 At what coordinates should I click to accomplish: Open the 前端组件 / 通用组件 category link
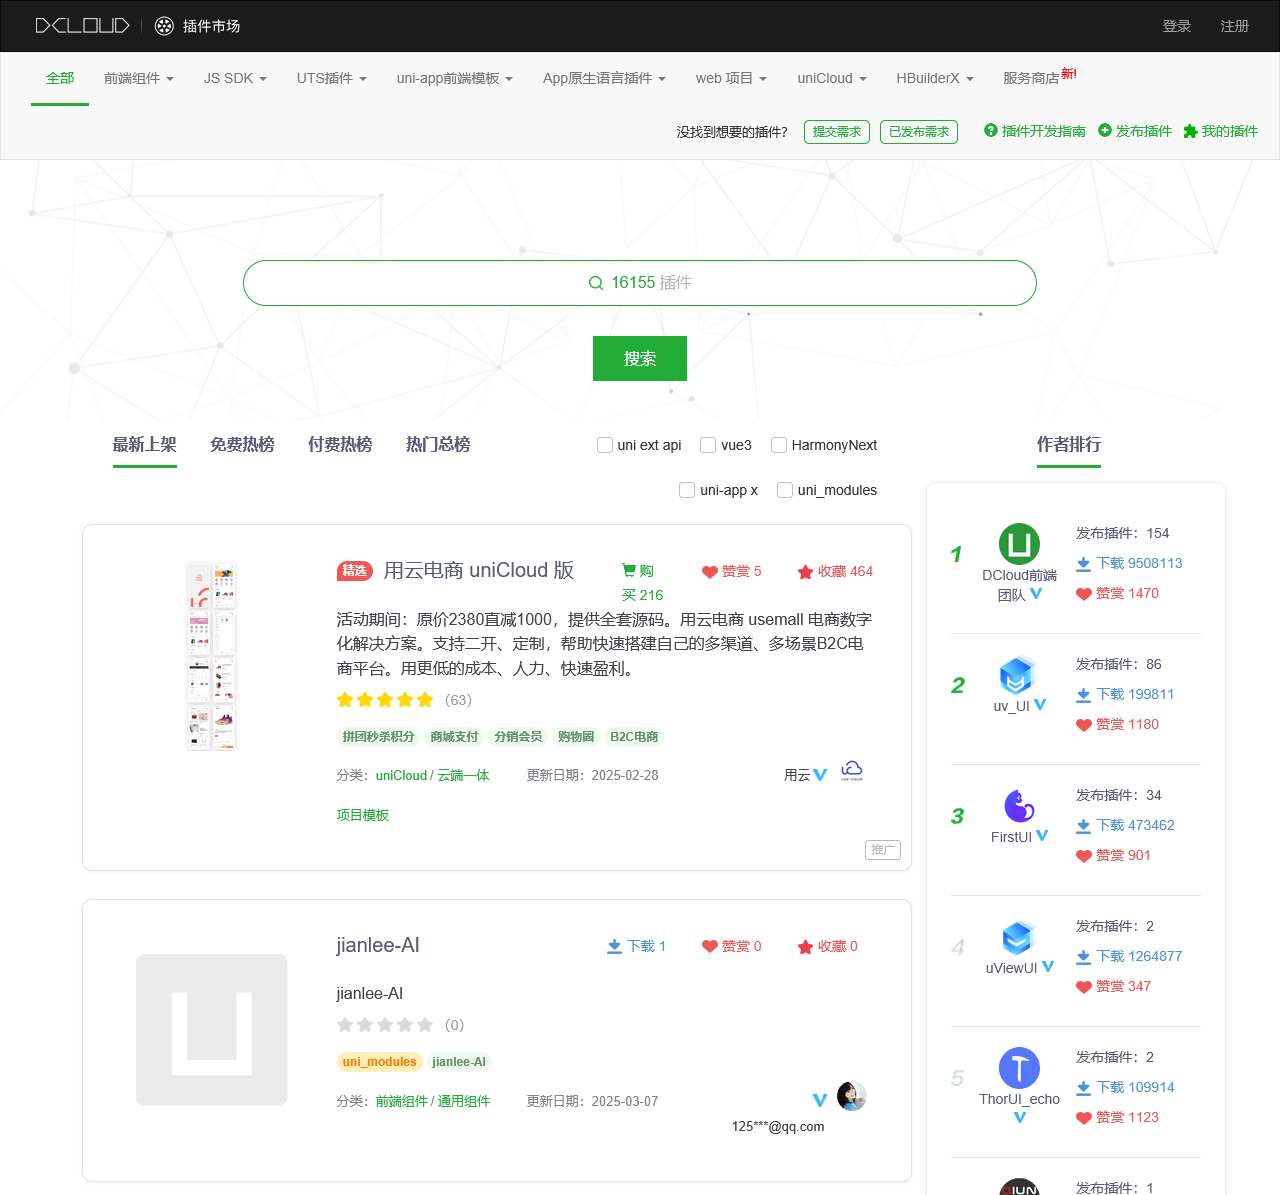[433, 1101]
